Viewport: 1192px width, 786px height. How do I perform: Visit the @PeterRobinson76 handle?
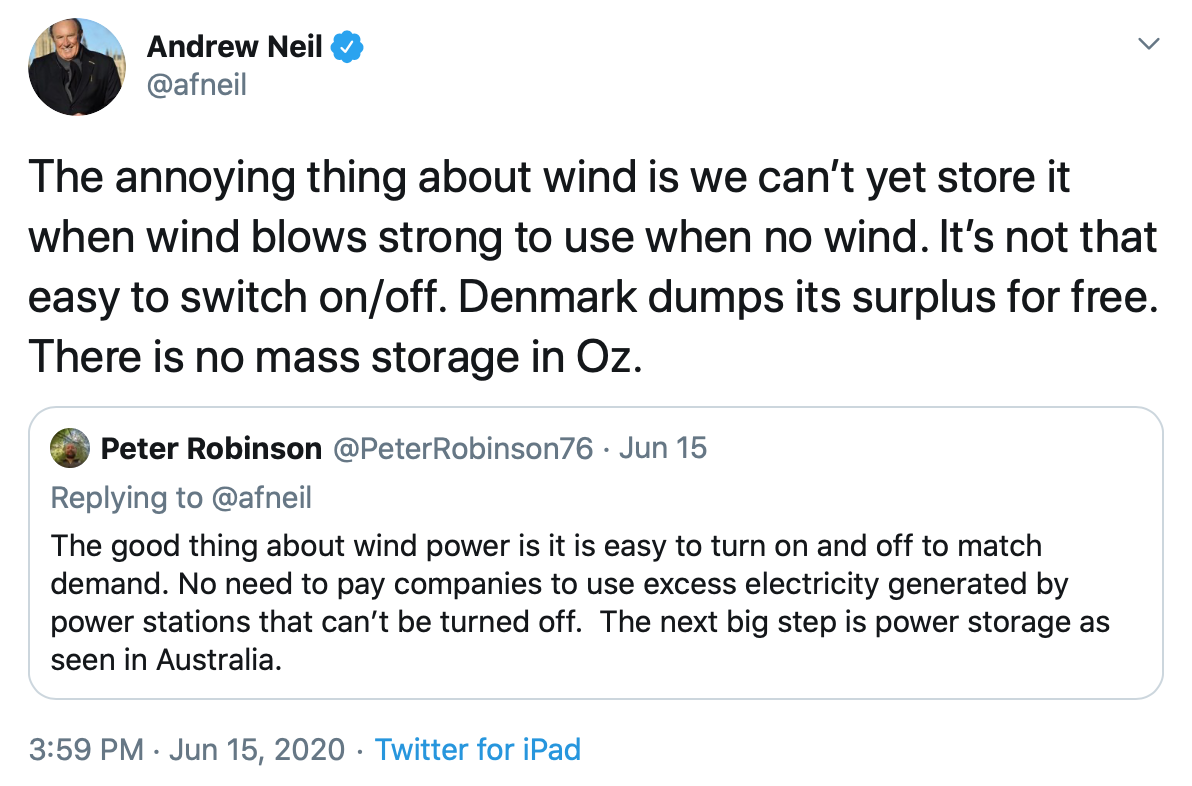463,448
